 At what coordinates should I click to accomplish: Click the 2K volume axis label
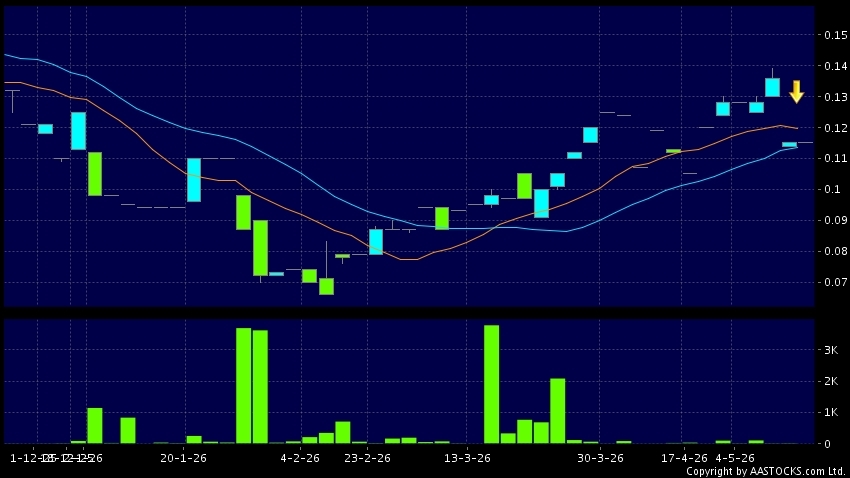pyautogui.click(x=830, y=382)
